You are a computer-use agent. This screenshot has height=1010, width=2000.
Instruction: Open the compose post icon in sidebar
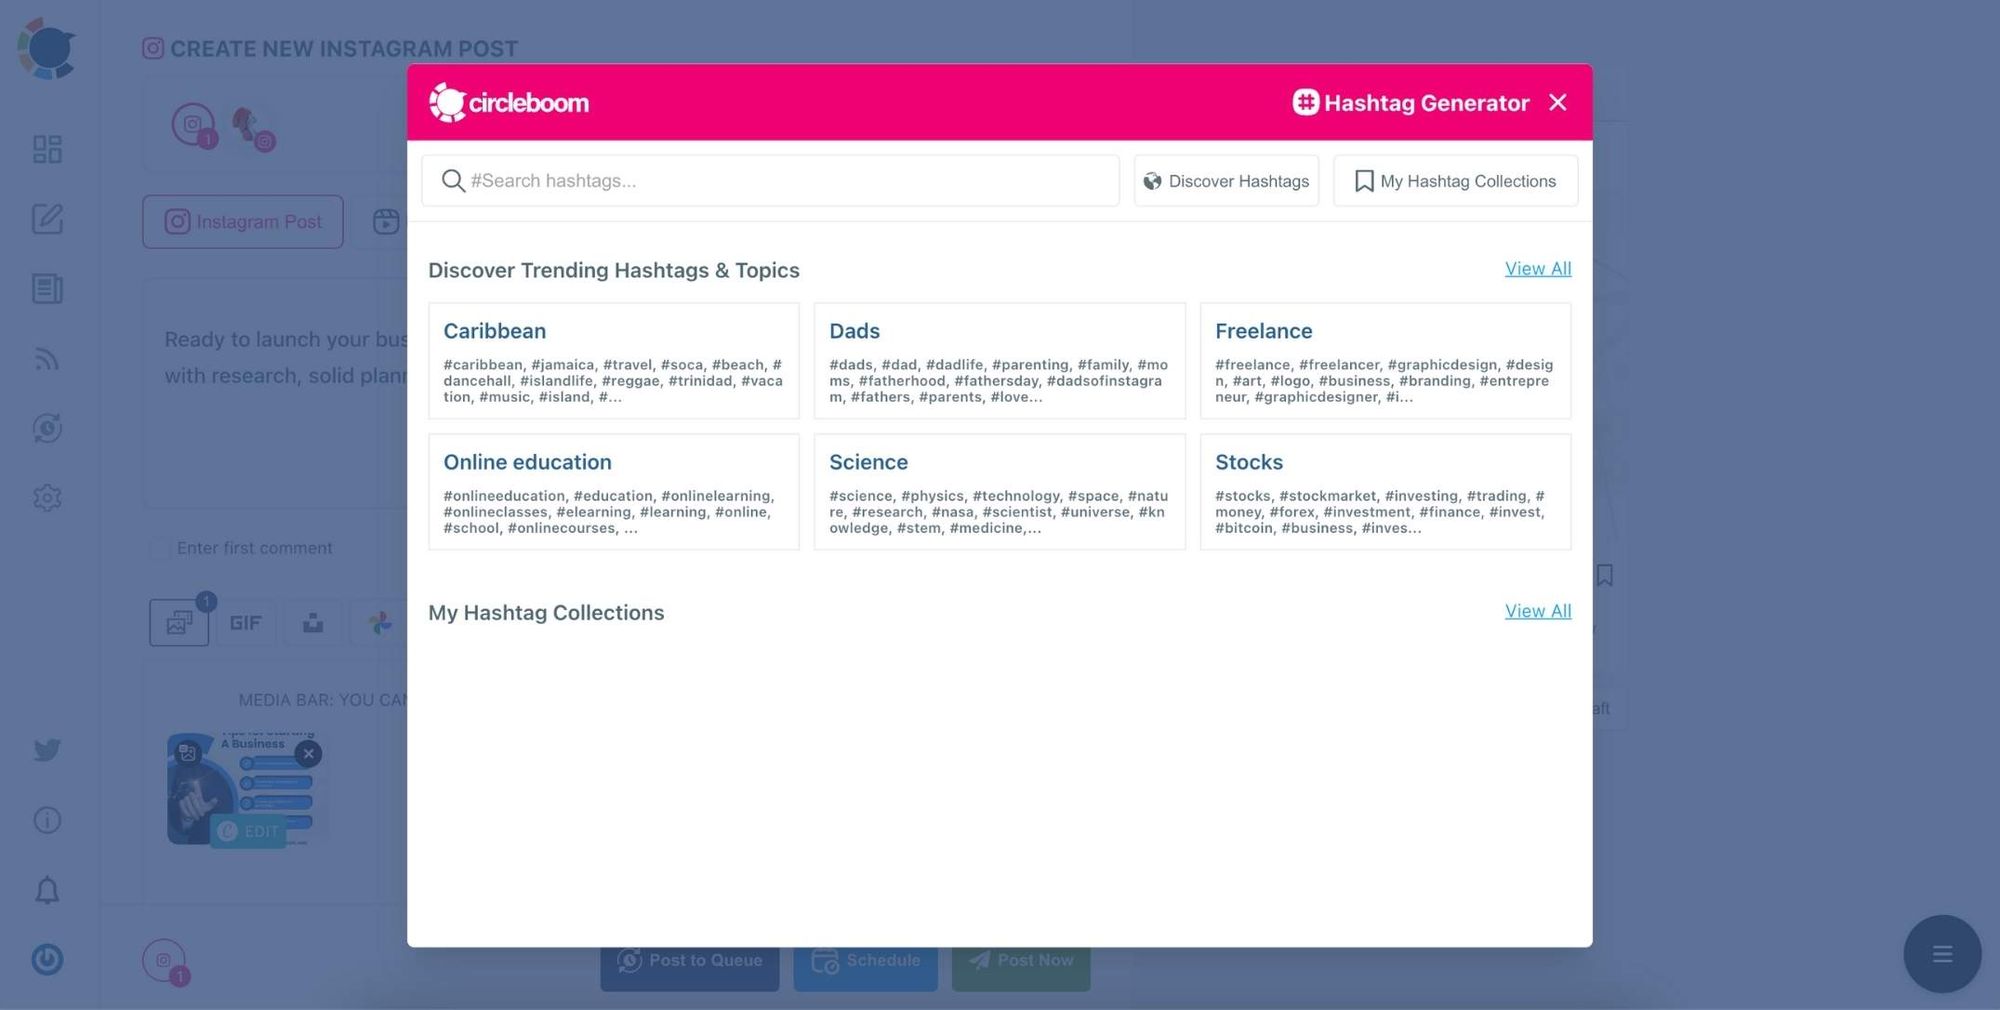click(x=47, y=219)
